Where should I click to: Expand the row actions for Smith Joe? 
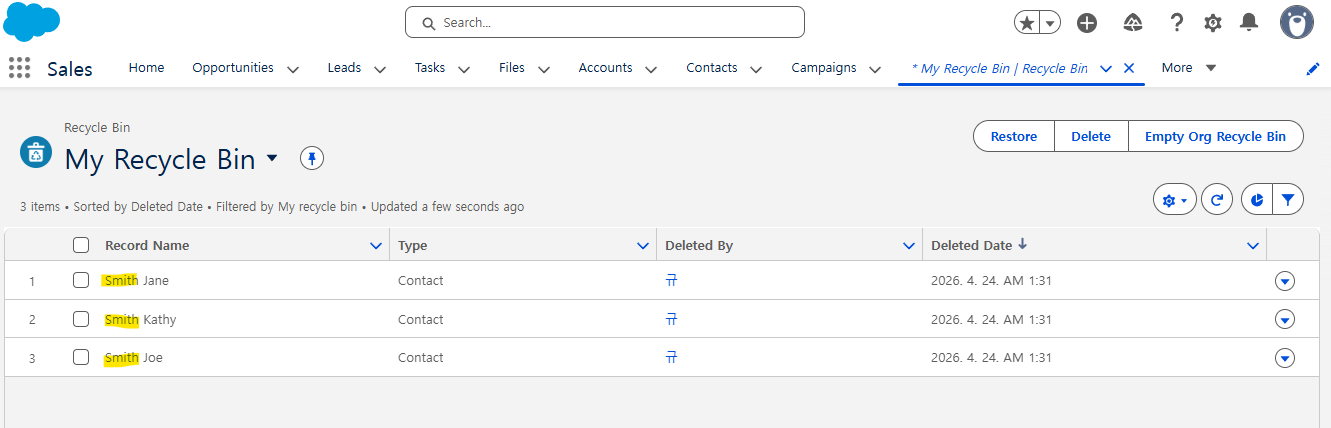pos(1285,358)
